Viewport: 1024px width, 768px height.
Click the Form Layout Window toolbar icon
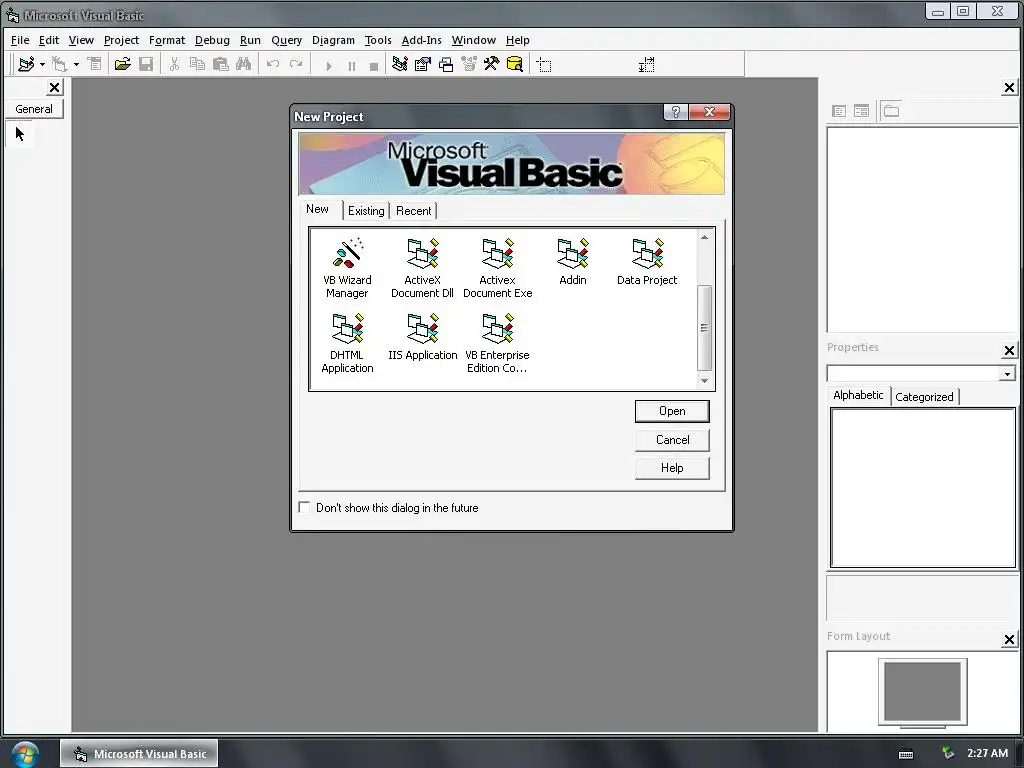[x=446, y=64]
